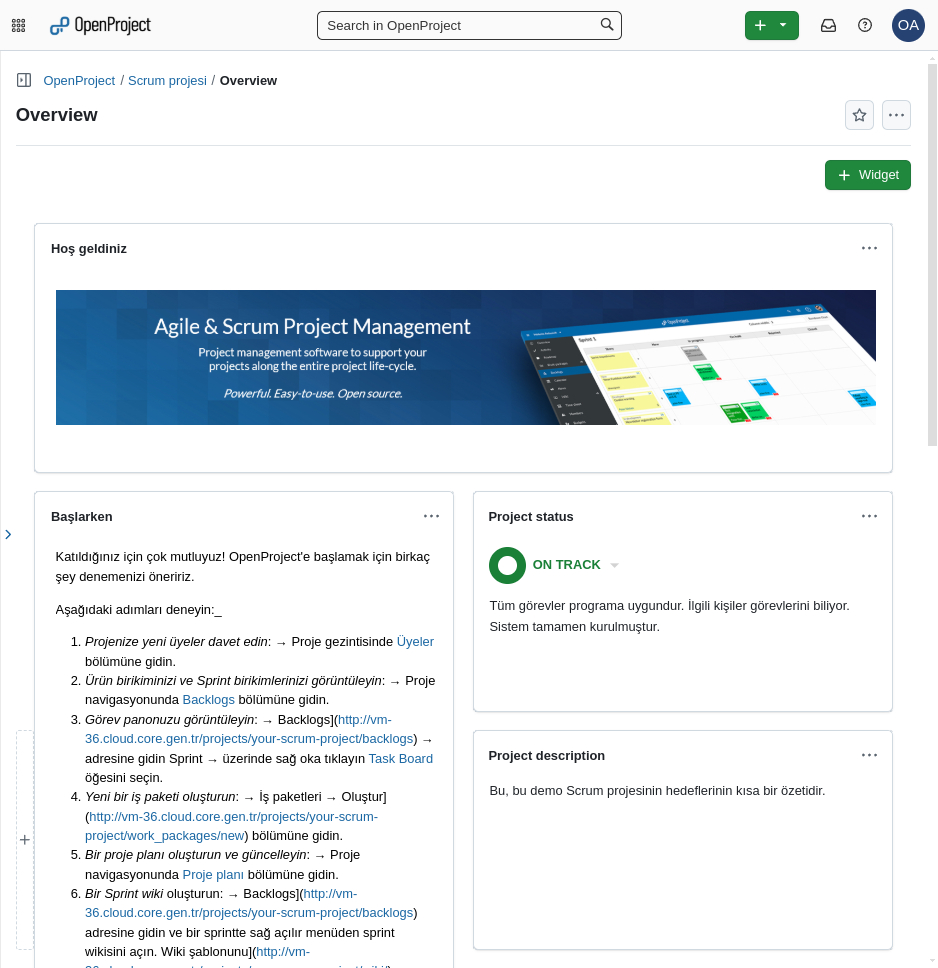Click the search magnifier icon
This screenshot has height=968, width=938.
[x=606, y=24]
